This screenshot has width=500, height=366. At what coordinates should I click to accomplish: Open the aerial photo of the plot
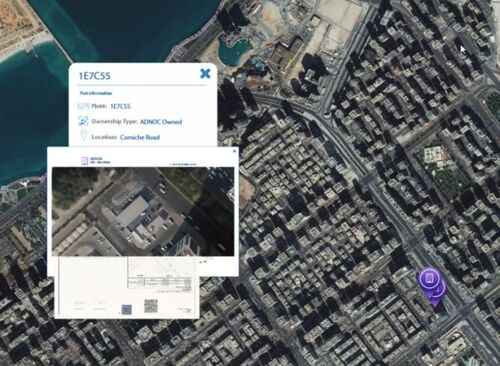[x=143, y=211]
